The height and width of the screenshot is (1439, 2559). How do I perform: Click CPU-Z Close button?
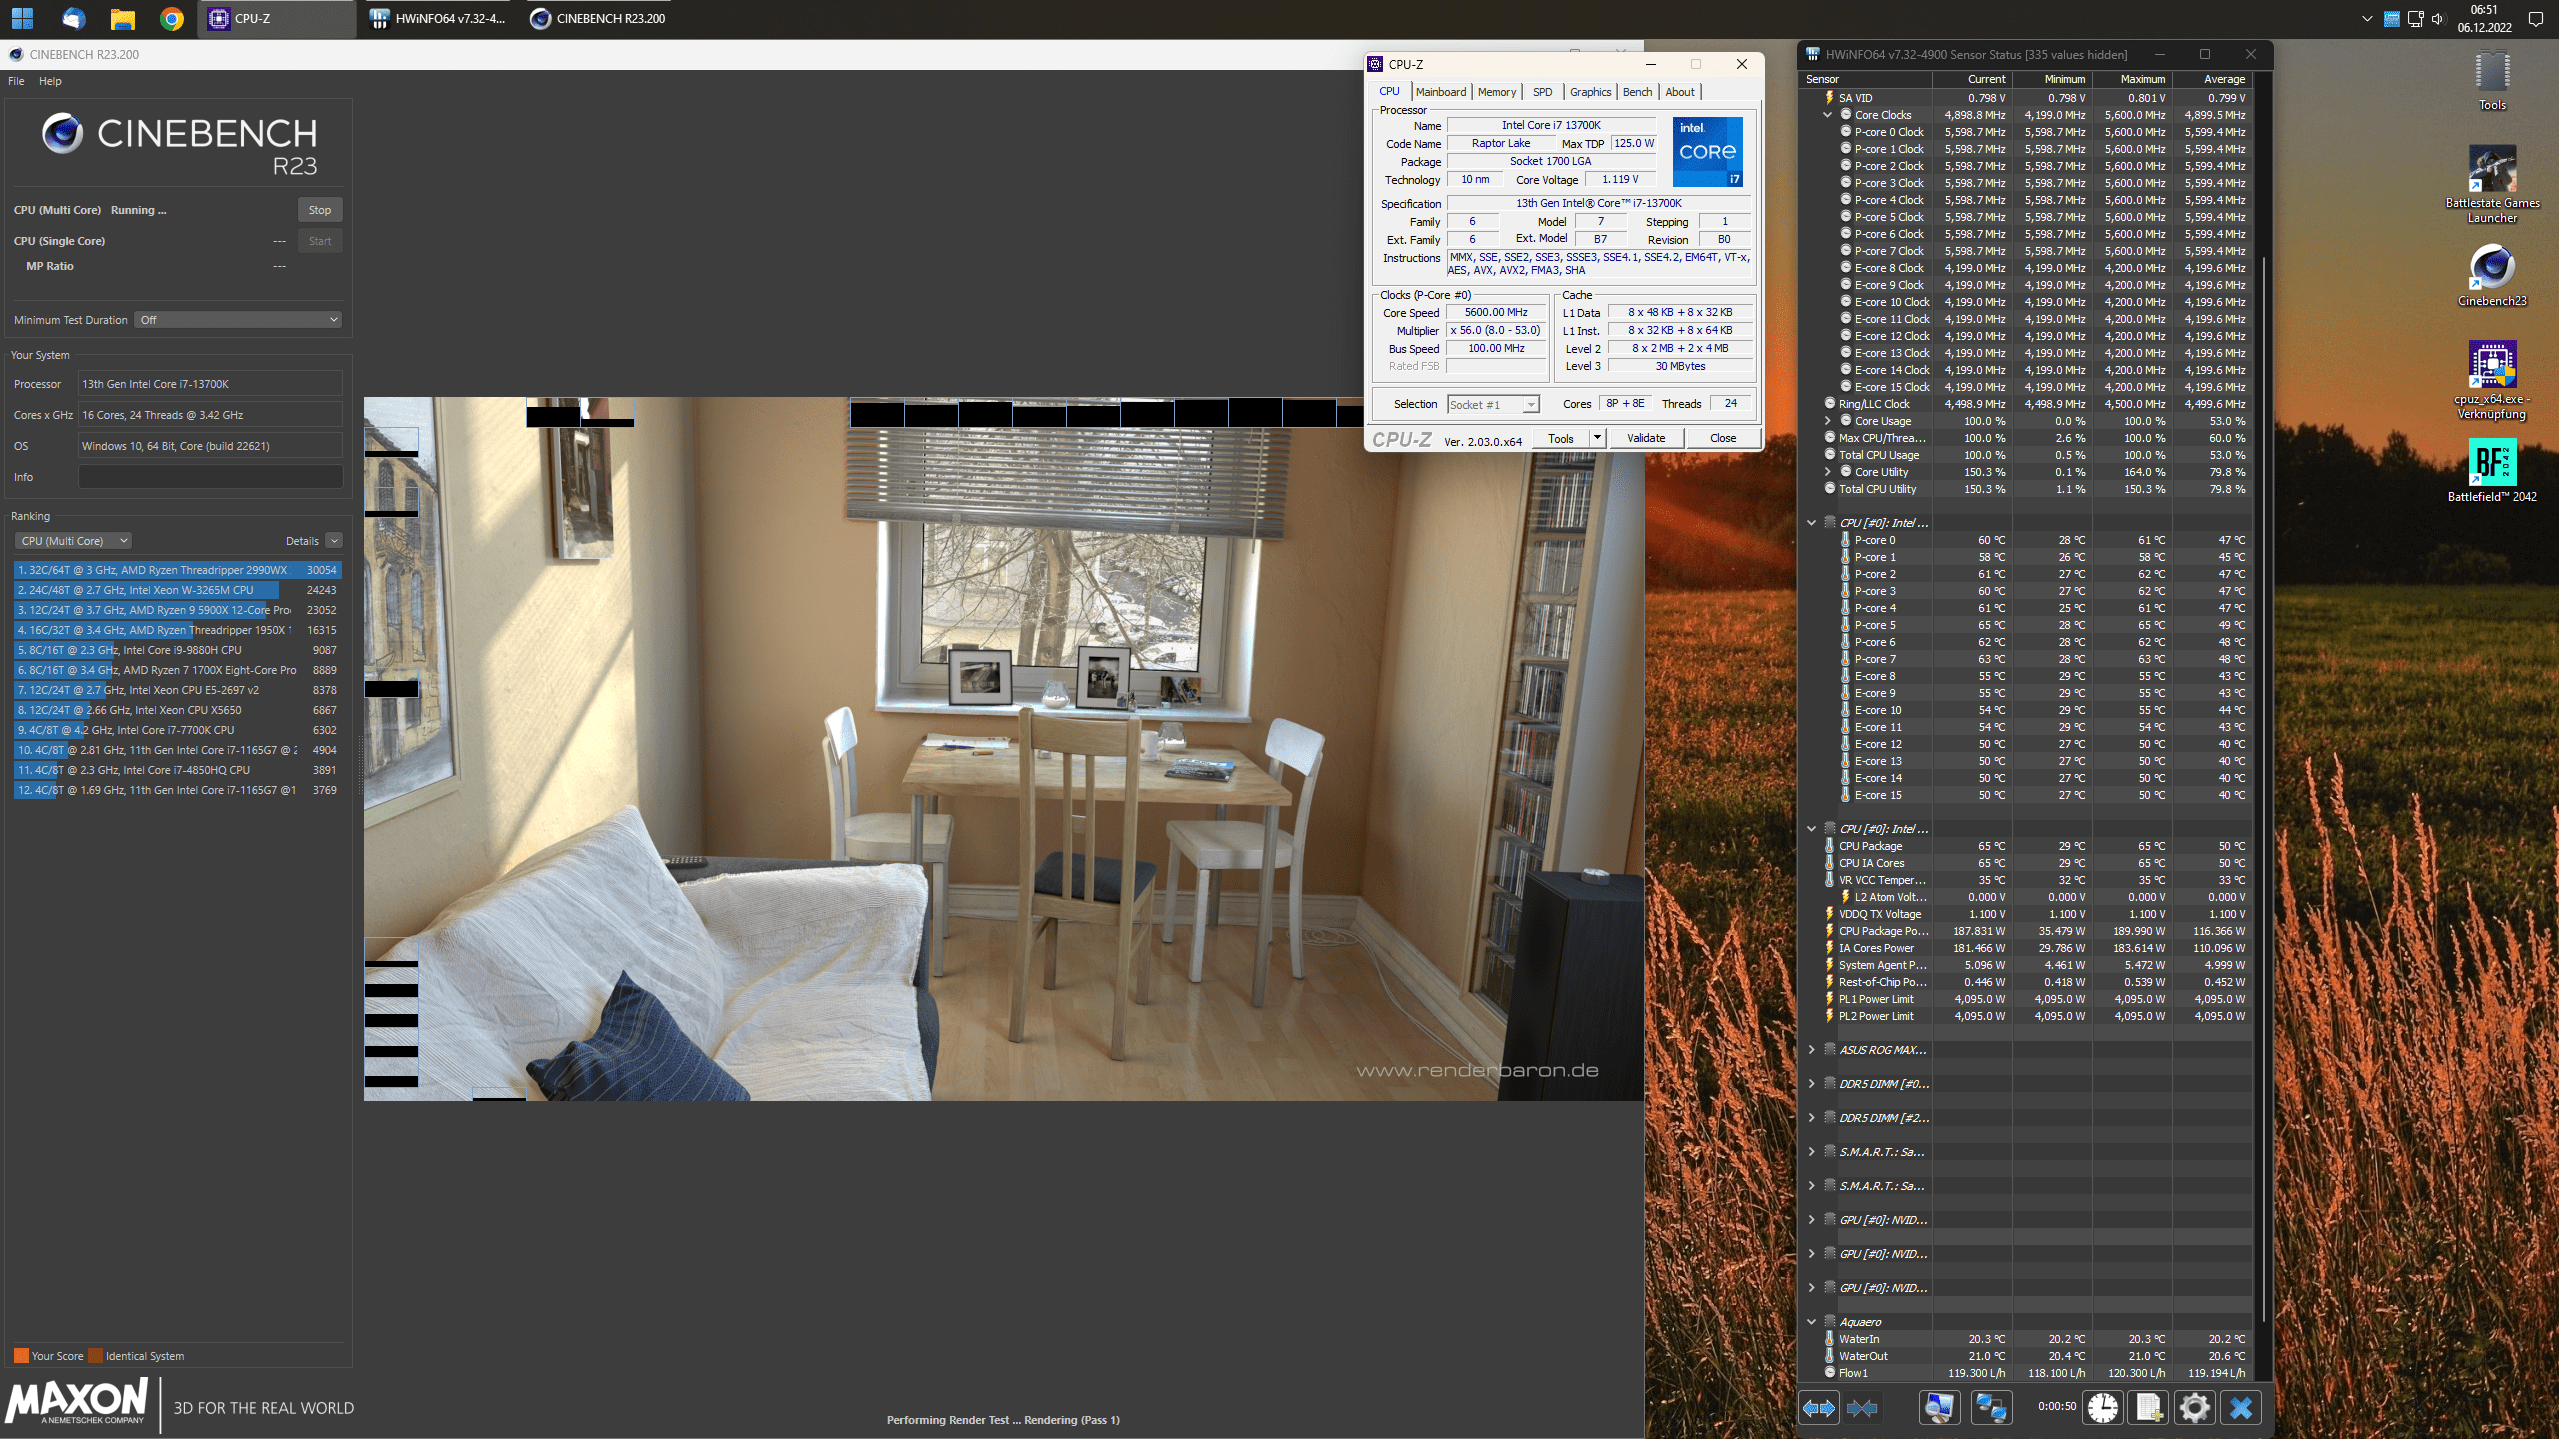coord(1723,438)
